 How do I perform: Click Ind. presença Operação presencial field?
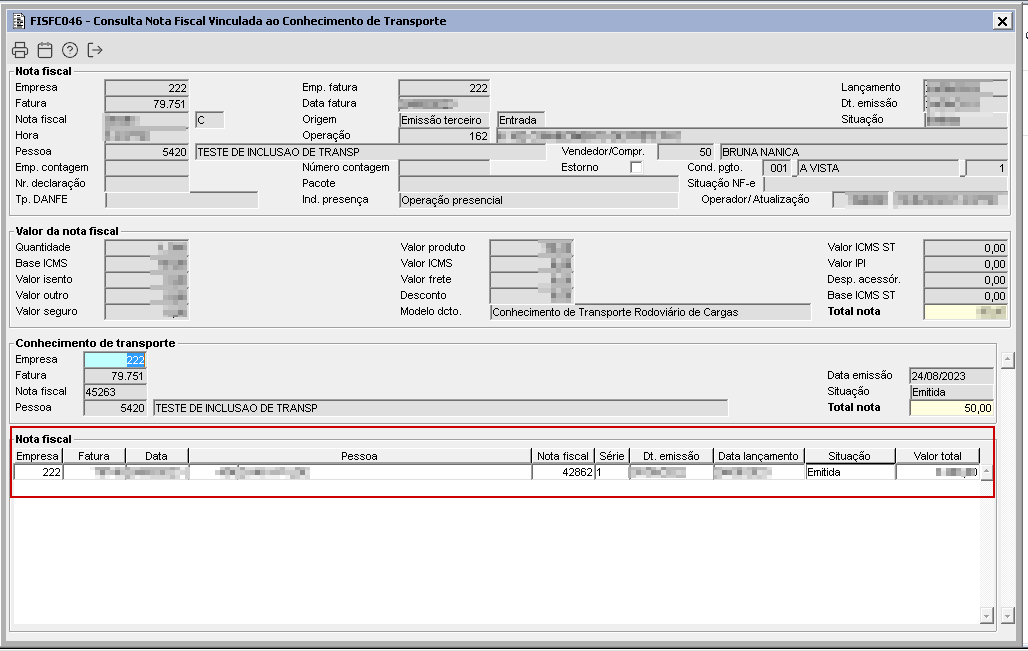coord(538,200)
